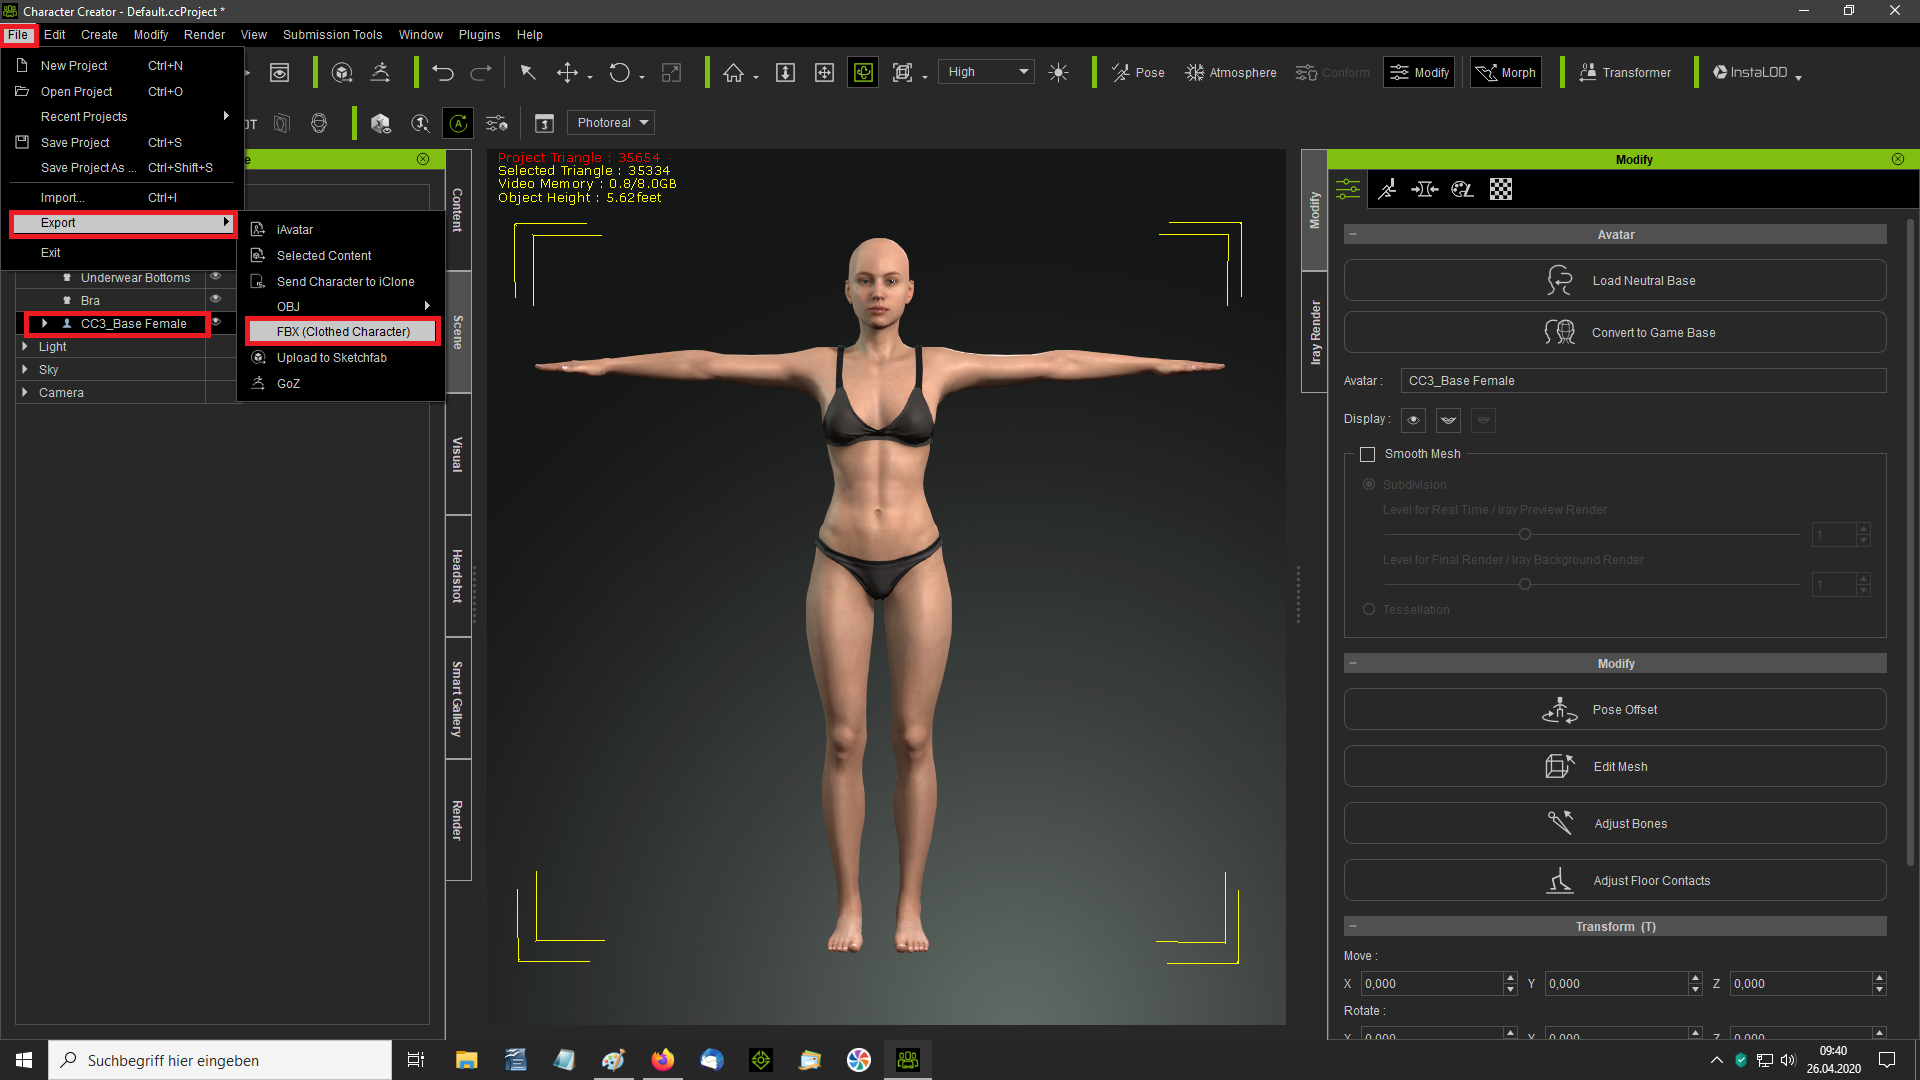Expand the Light tree node
This screenshot has width=1920, height=1080.
coord(24,346)
